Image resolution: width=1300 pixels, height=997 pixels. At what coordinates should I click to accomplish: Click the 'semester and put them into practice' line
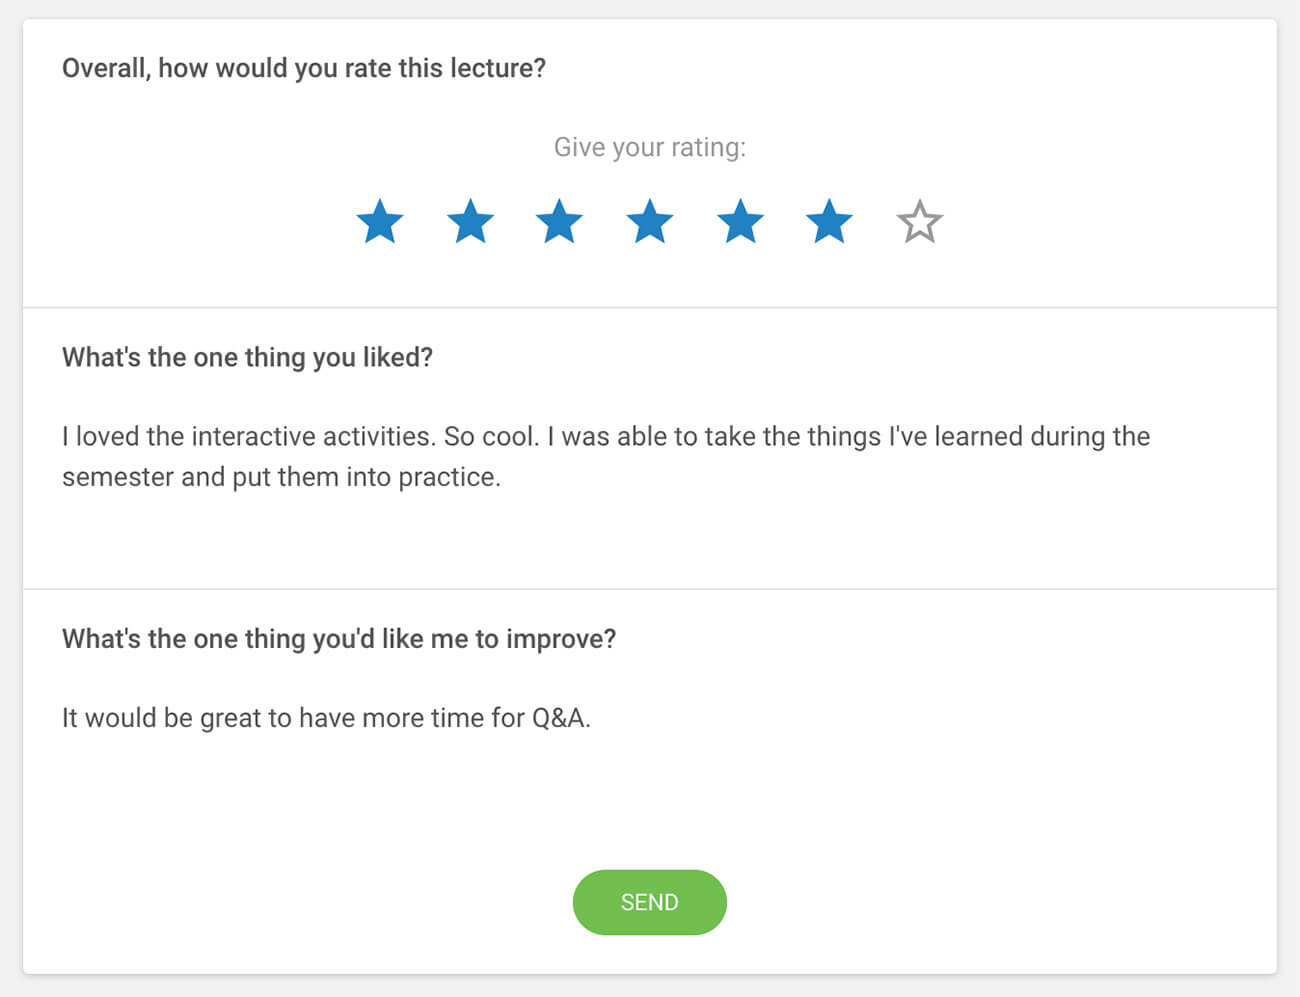(x=281, y=477)
